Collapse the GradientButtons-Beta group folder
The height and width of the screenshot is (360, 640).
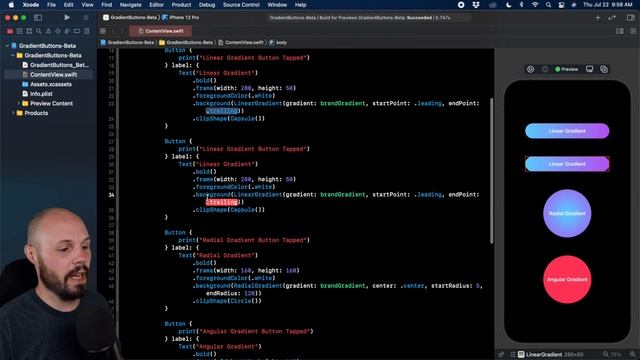point(13,56)
